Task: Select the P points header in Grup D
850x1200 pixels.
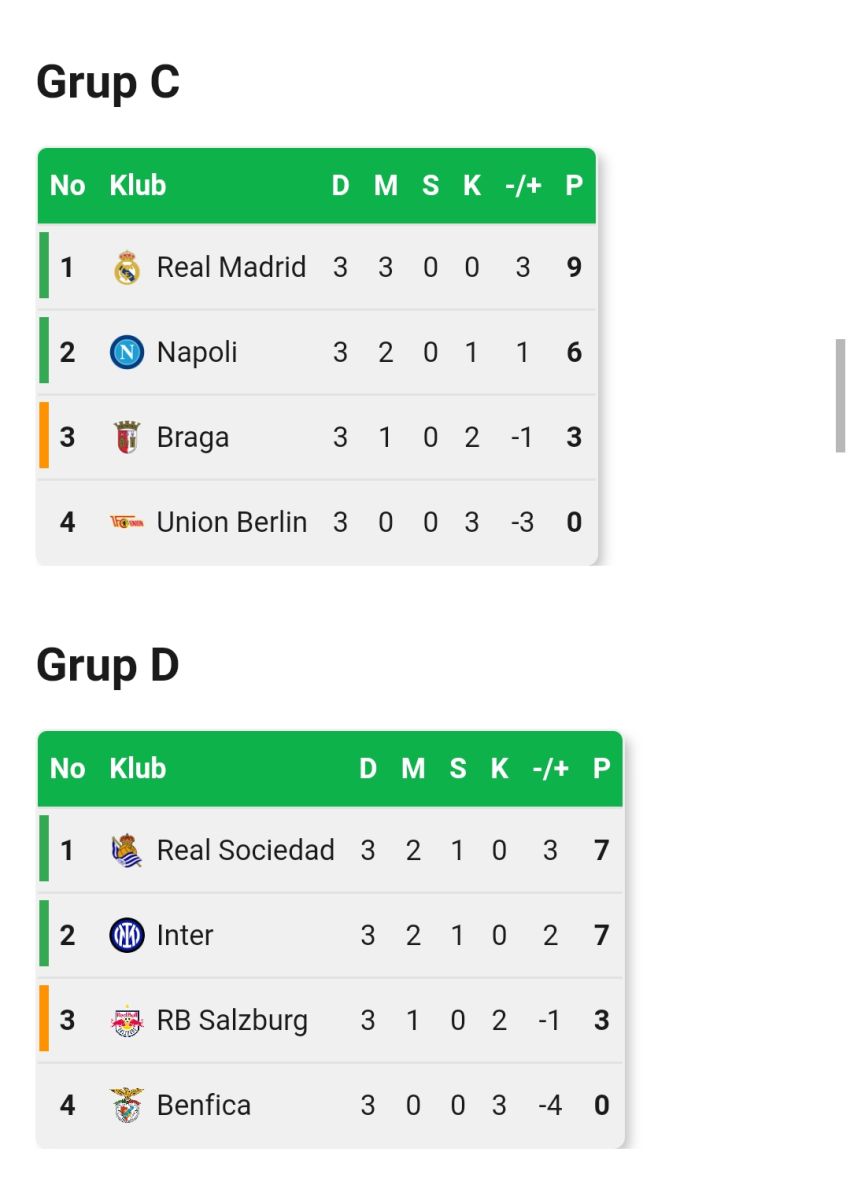Action: 601,768
